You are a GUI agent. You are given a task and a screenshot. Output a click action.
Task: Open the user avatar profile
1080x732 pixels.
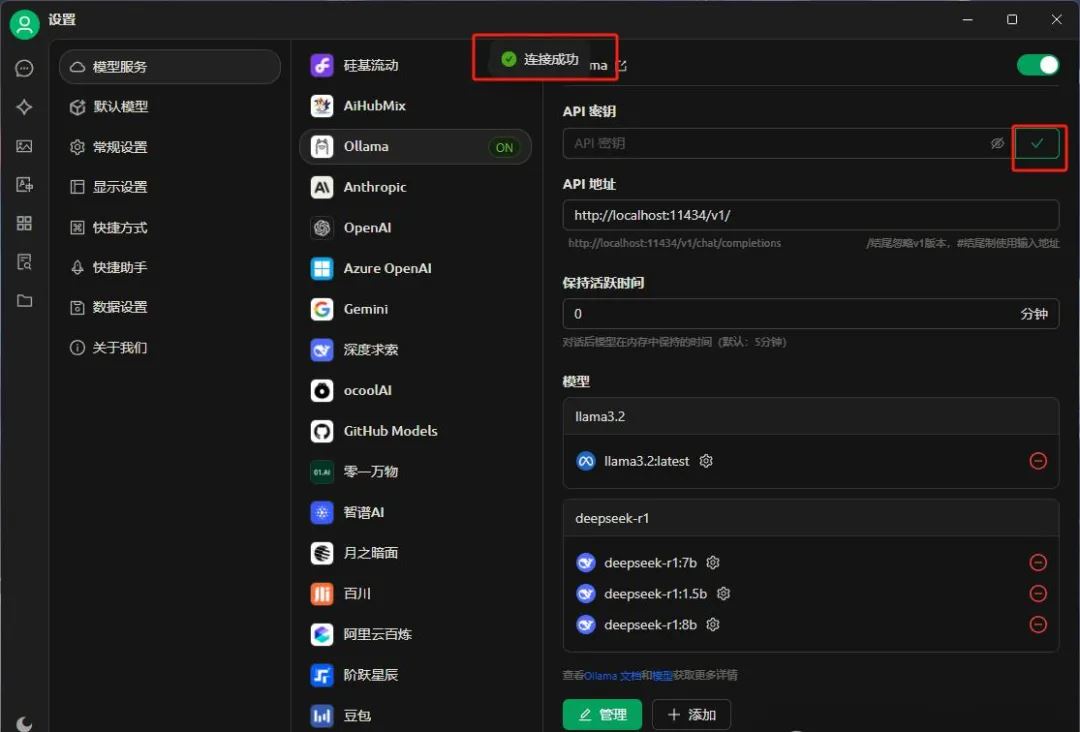[x=24, y=24]
